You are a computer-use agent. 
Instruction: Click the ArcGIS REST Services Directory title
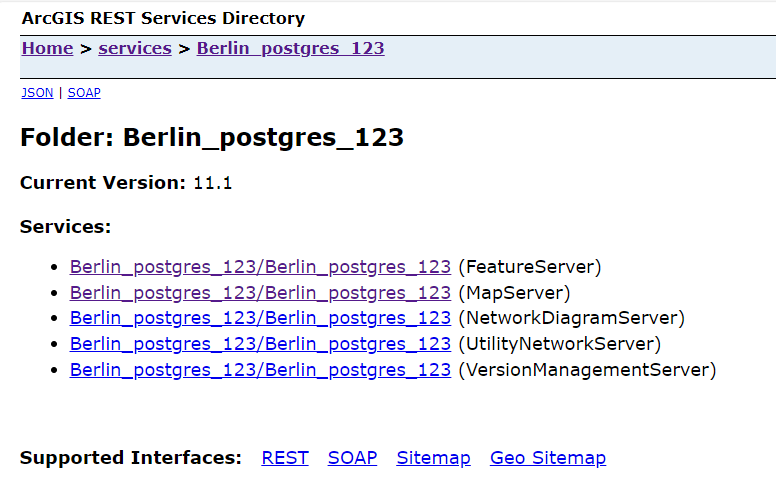click(x=163, y=18)
